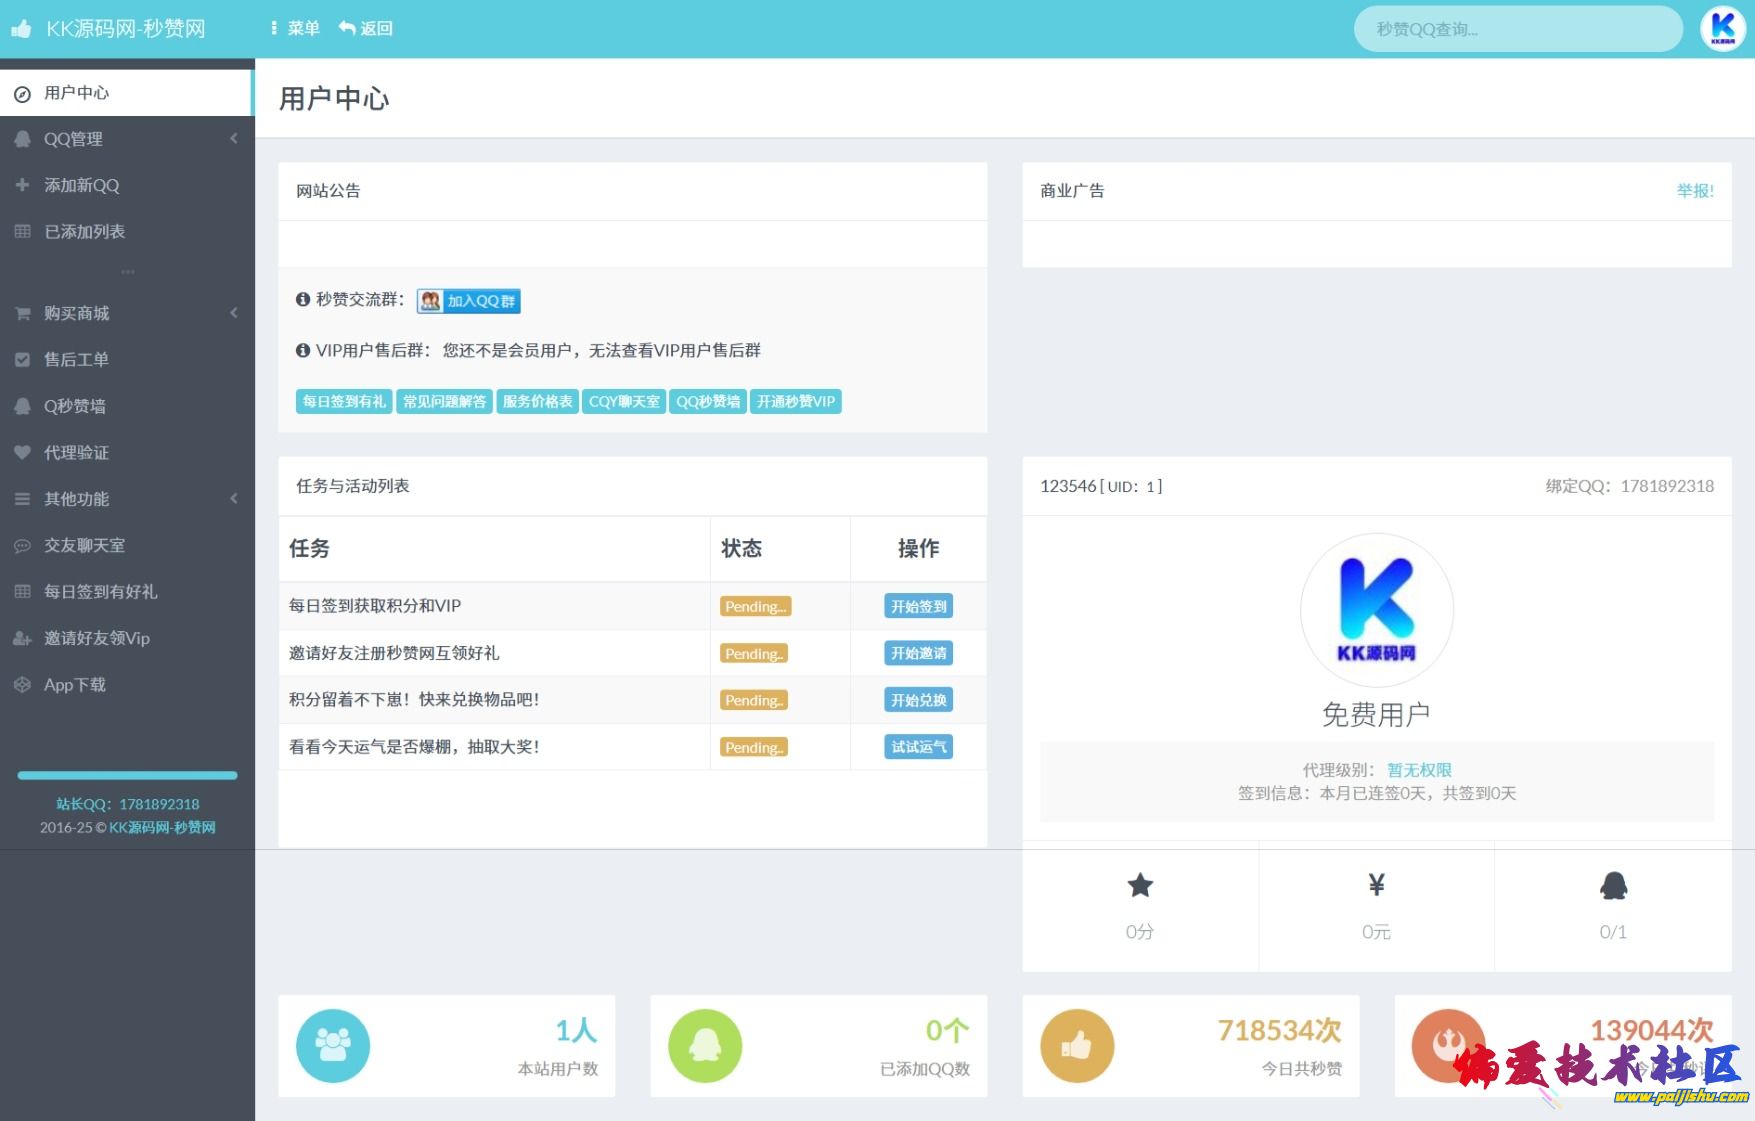Open the 菜单 toggle in top bar

(x=295, y=29)
